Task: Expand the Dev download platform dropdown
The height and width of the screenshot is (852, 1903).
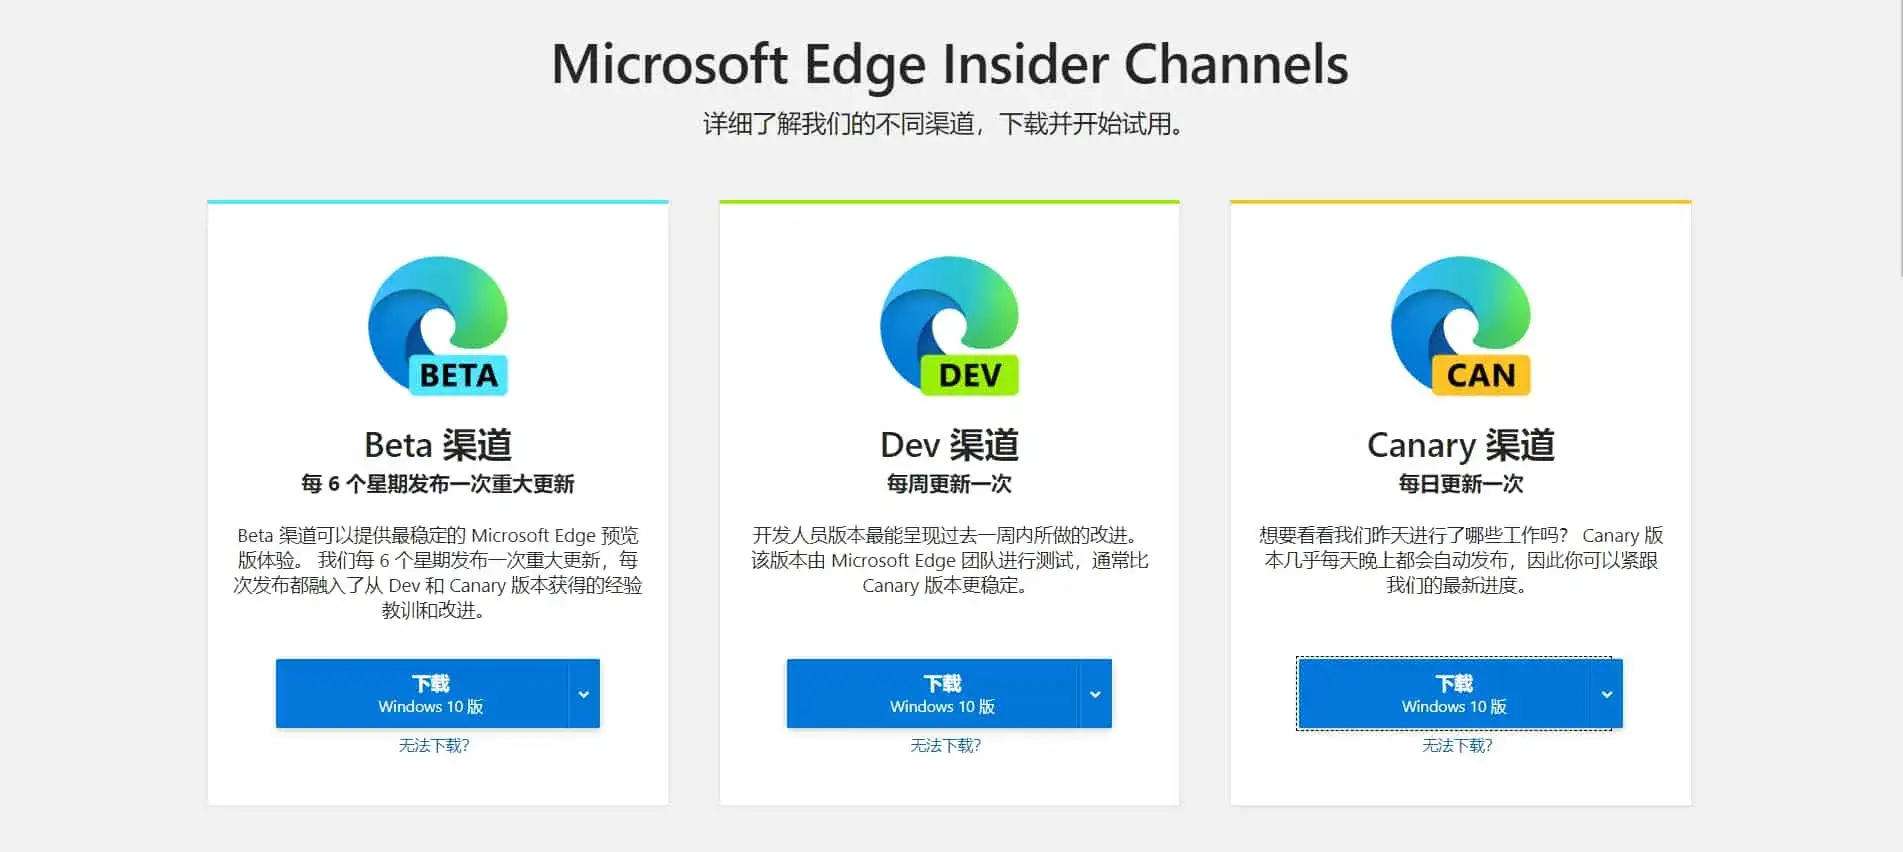Action: click(1096, 693)
